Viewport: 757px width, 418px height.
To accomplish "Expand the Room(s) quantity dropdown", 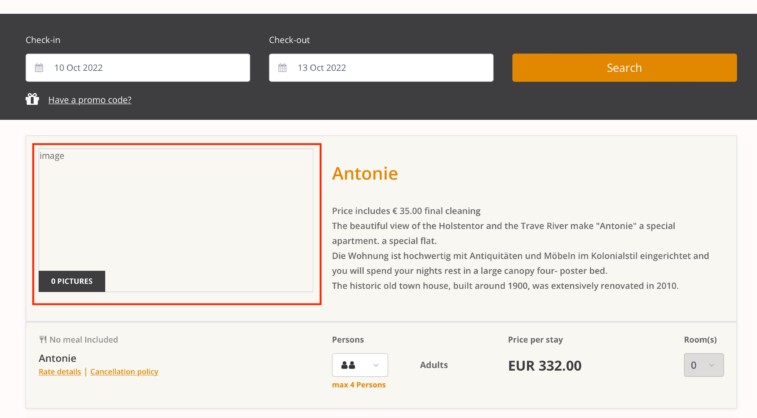I will click(x=703, y=365).
